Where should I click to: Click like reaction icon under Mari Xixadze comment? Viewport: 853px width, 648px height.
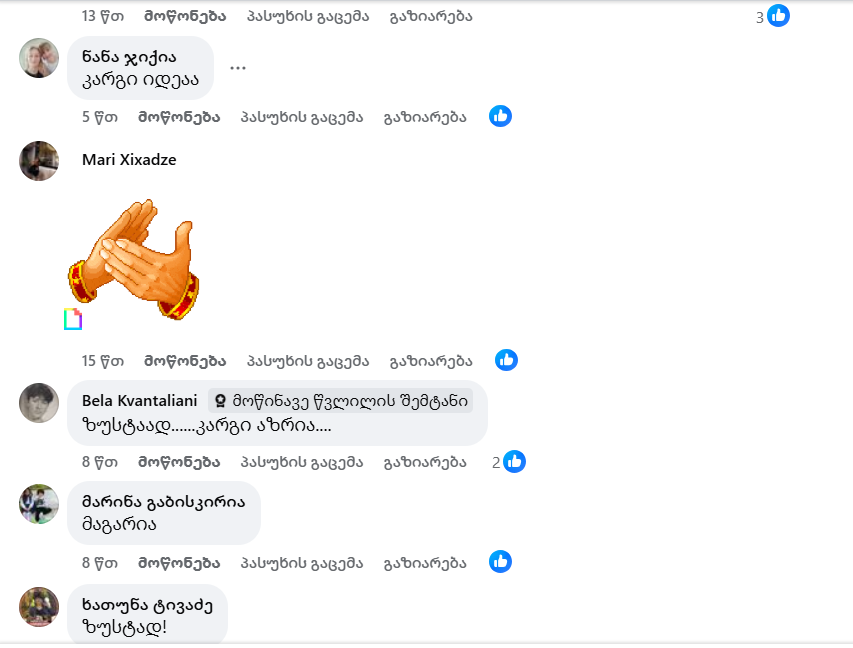(506, 360)
